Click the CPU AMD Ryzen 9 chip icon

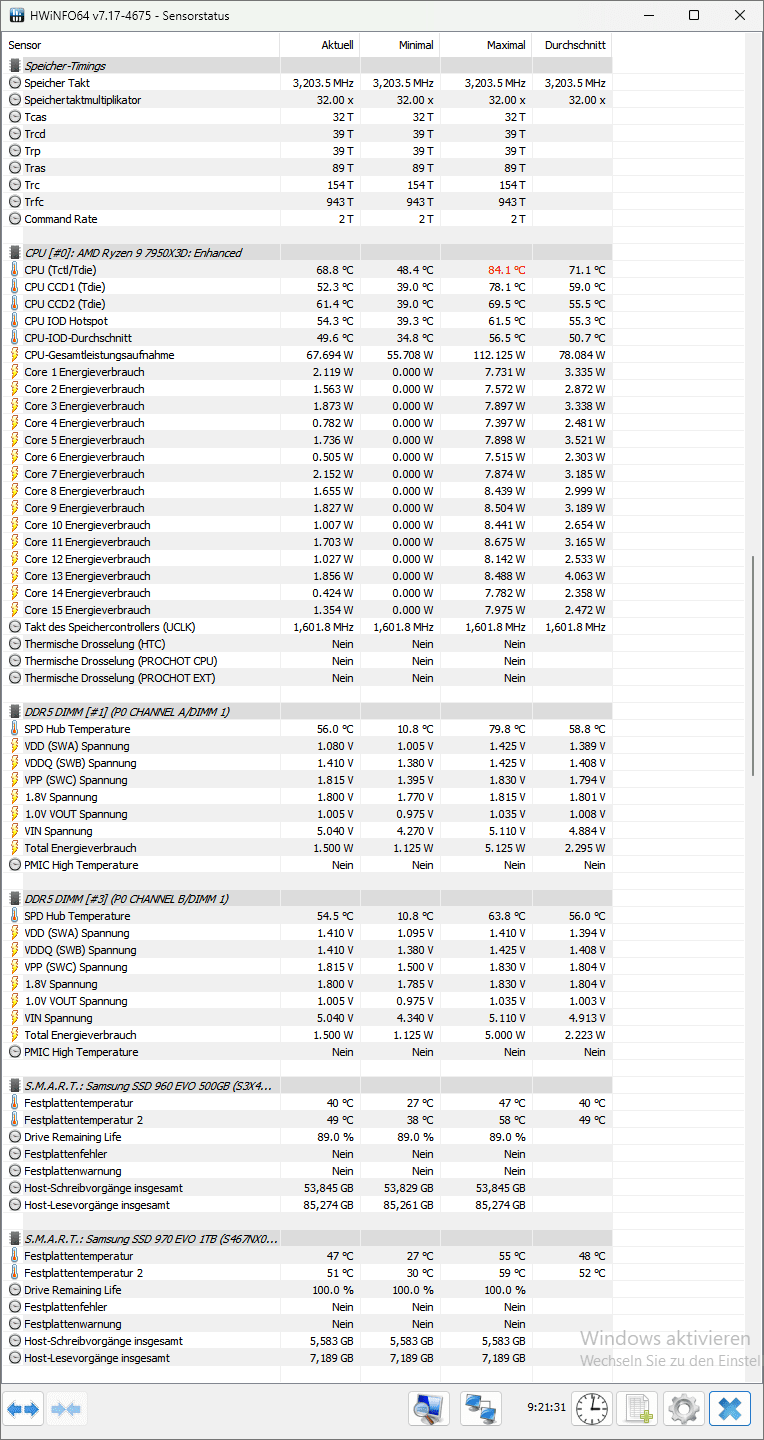15,253
